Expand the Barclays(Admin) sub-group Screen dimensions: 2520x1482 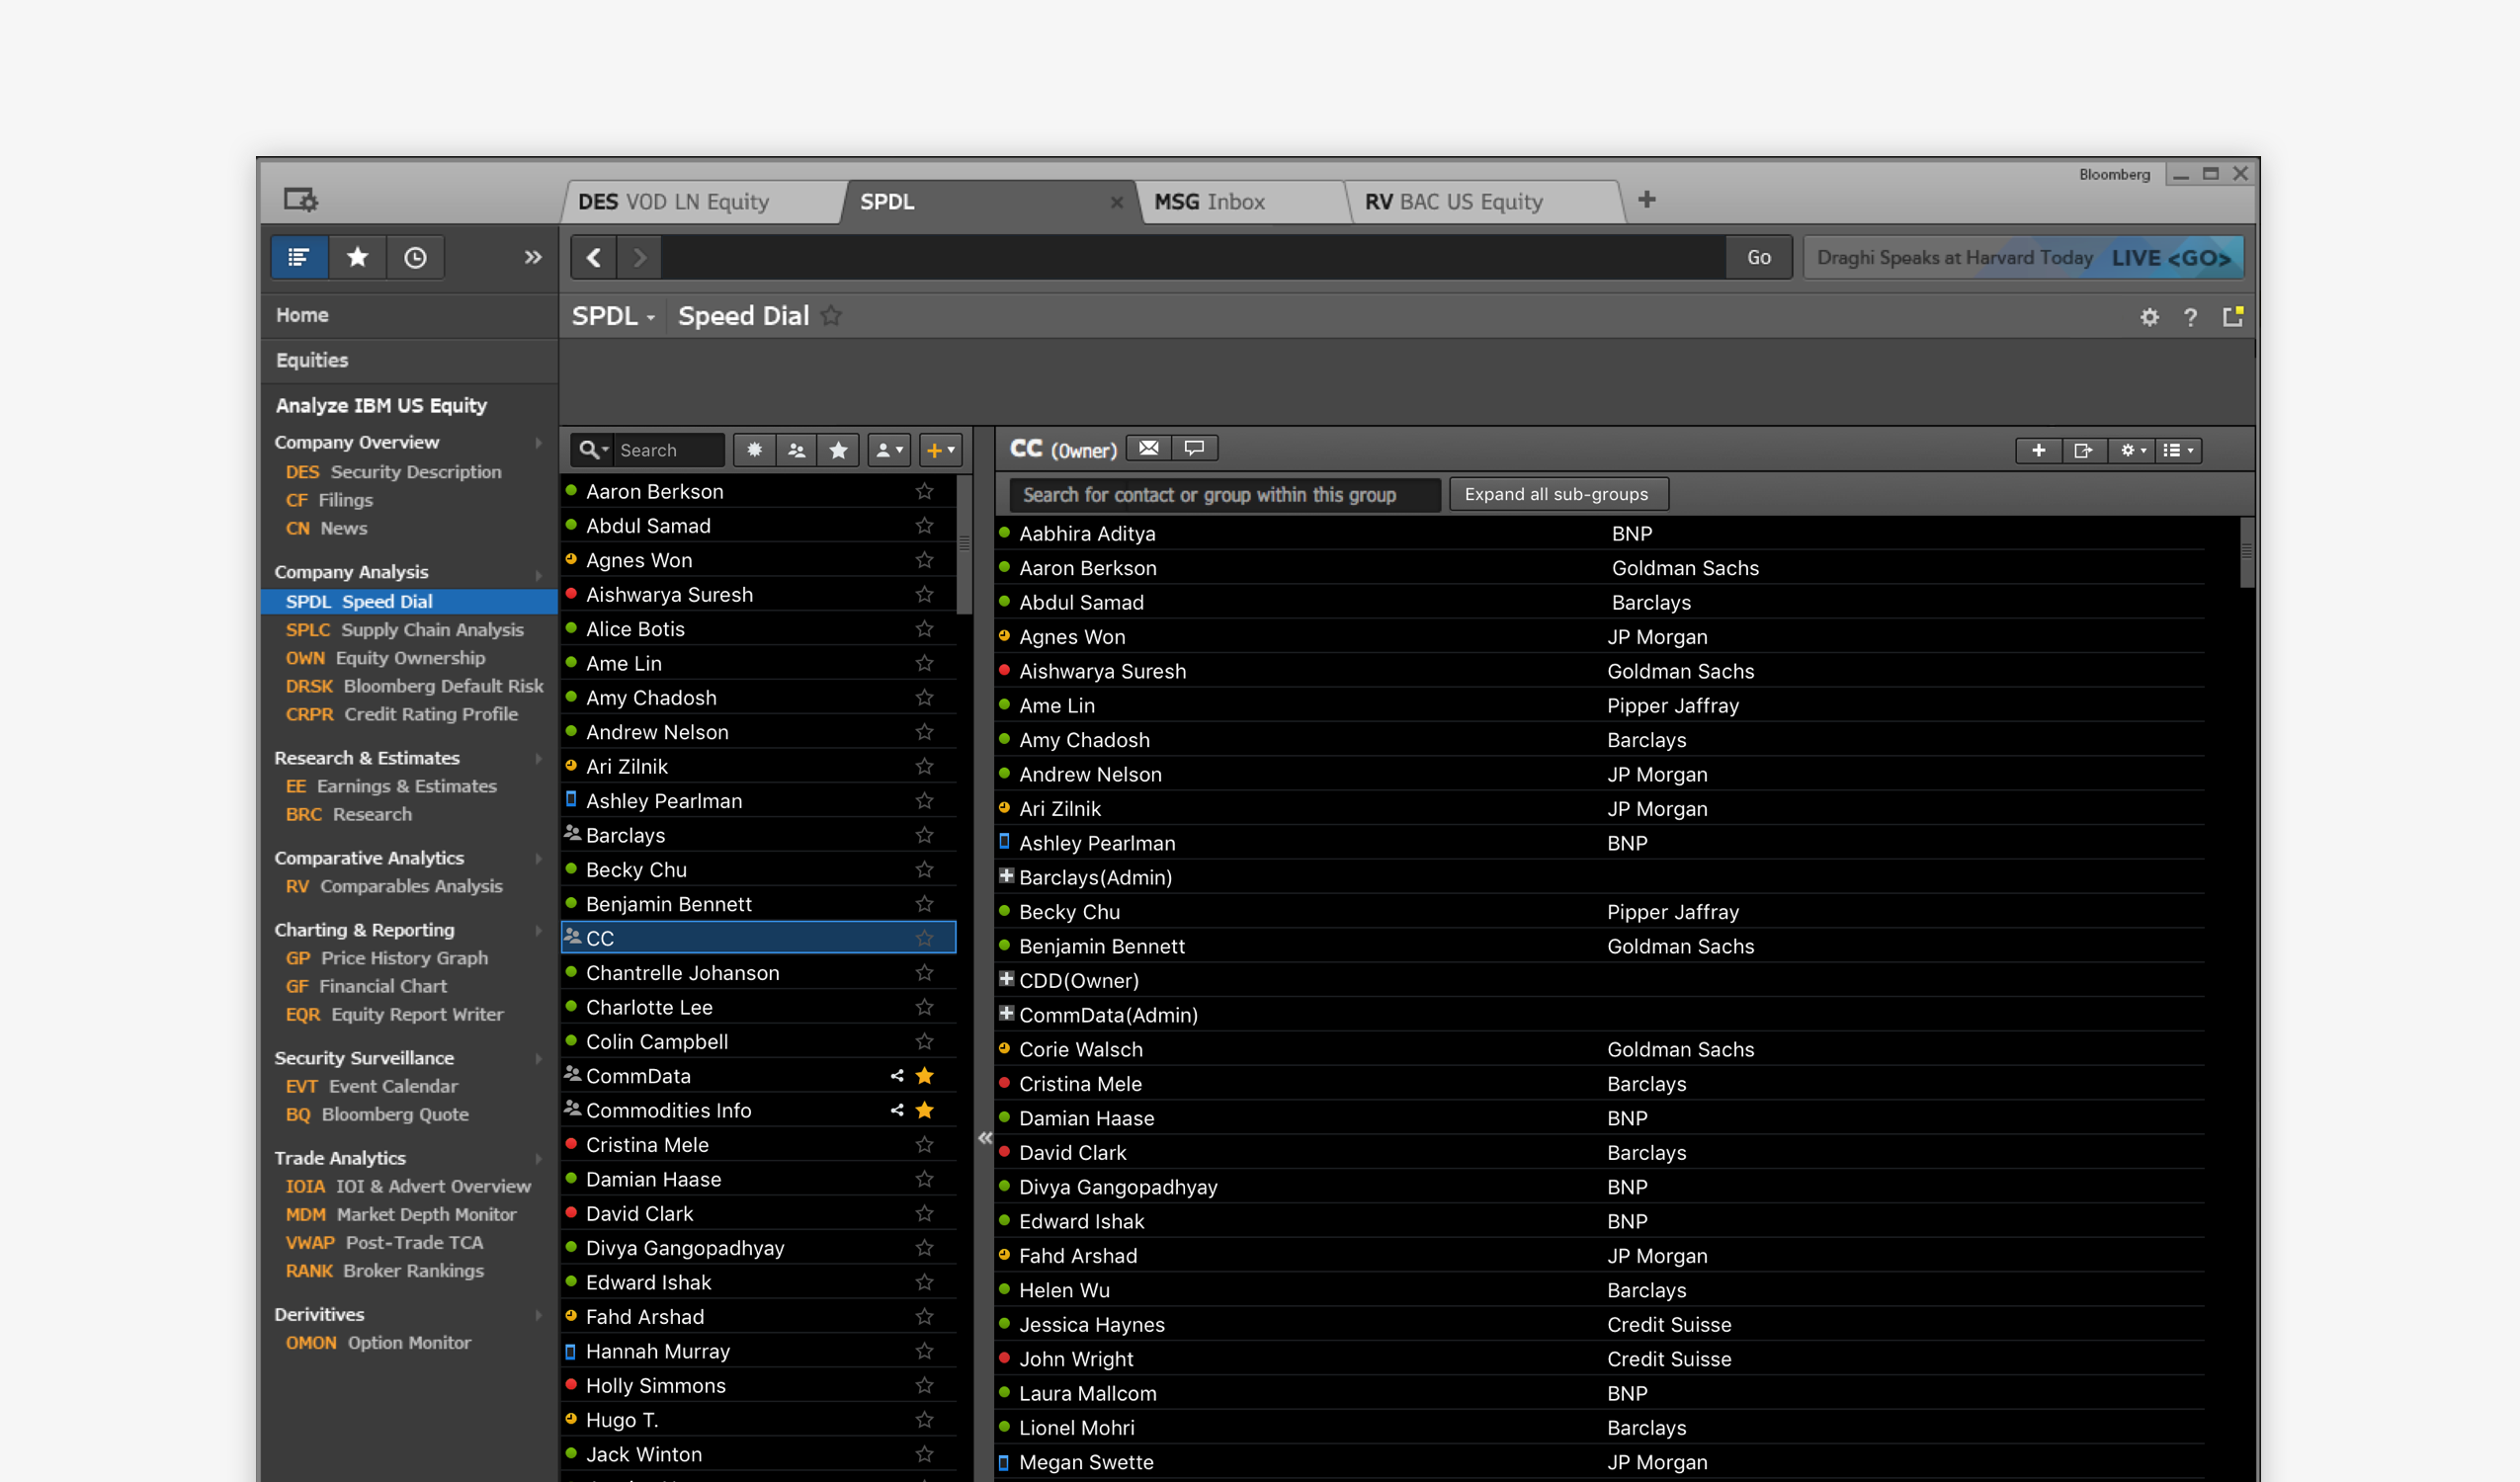[1006, 876]
